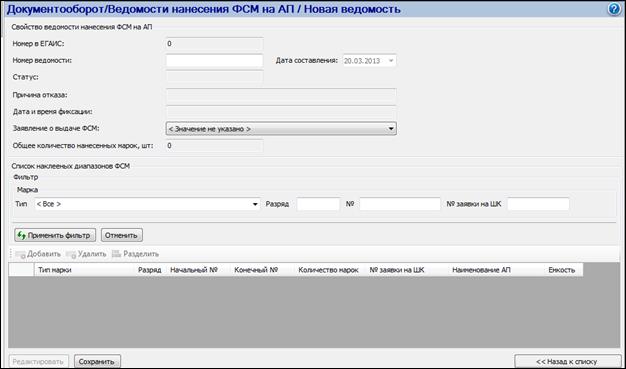Image resolution: width=626 pixels, height=369 pixels.
Task: Go back via Назад к списку button
Action: coord(567,362)
